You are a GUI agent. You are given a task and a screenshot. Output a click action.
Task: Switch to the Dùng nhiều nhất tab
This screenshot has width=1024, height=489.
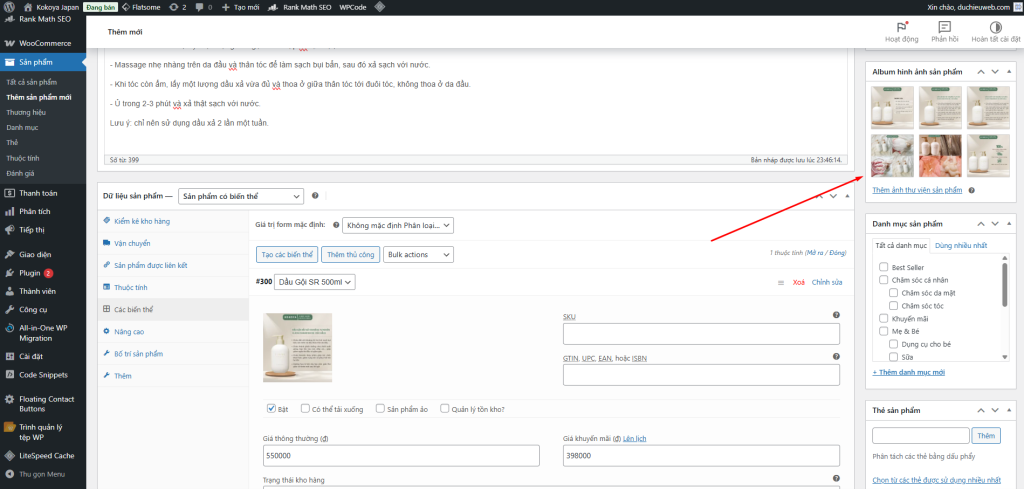coord(961,245)
